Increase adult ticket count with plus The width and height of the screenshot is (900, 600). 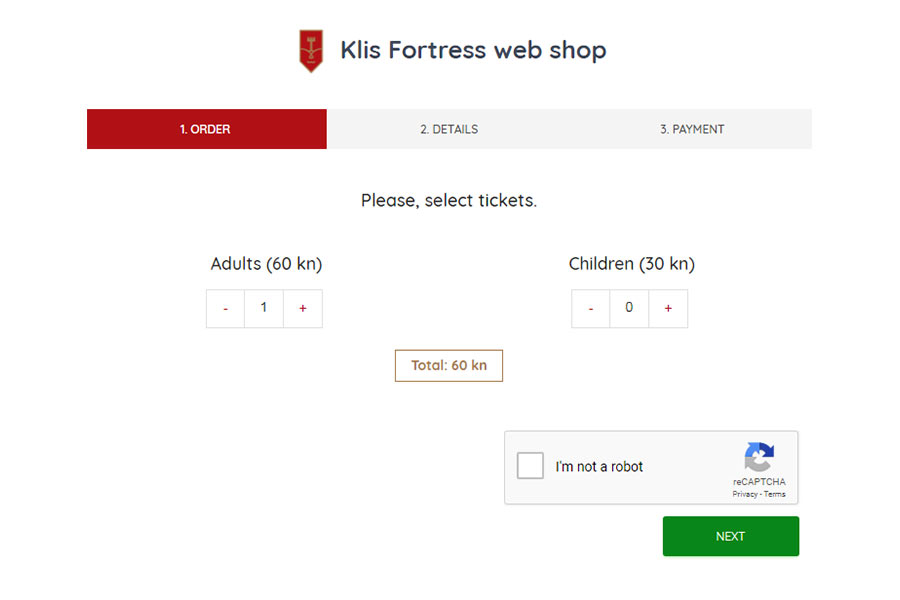pyautogui.click(x=303, y=309)
